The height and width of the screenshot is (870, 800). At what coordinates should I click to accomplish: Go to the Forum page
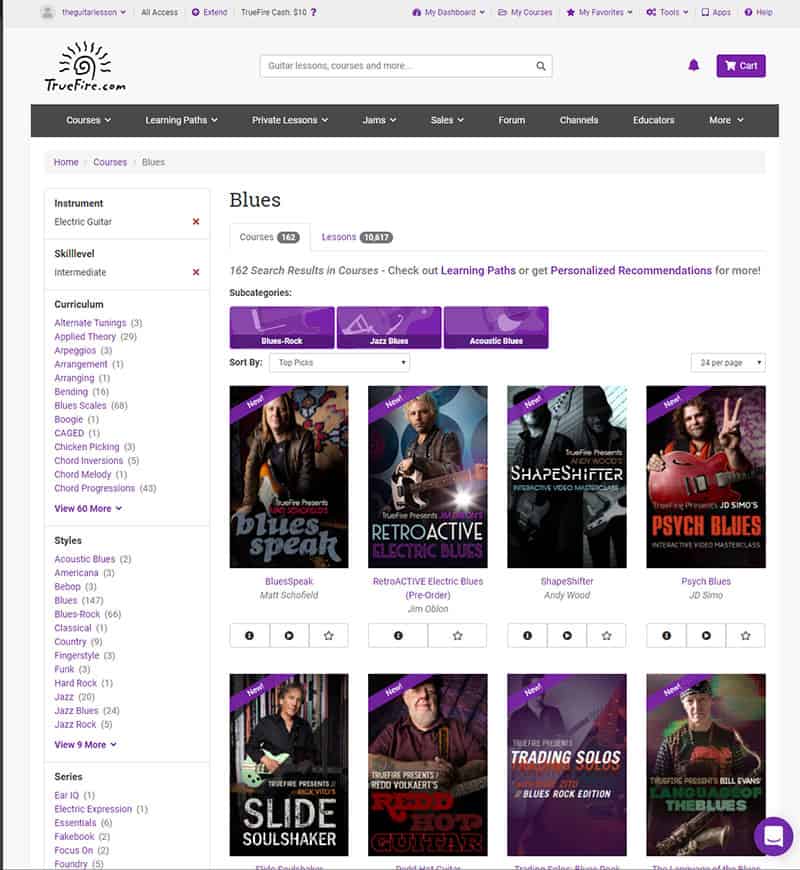click(x=512, y=120)
